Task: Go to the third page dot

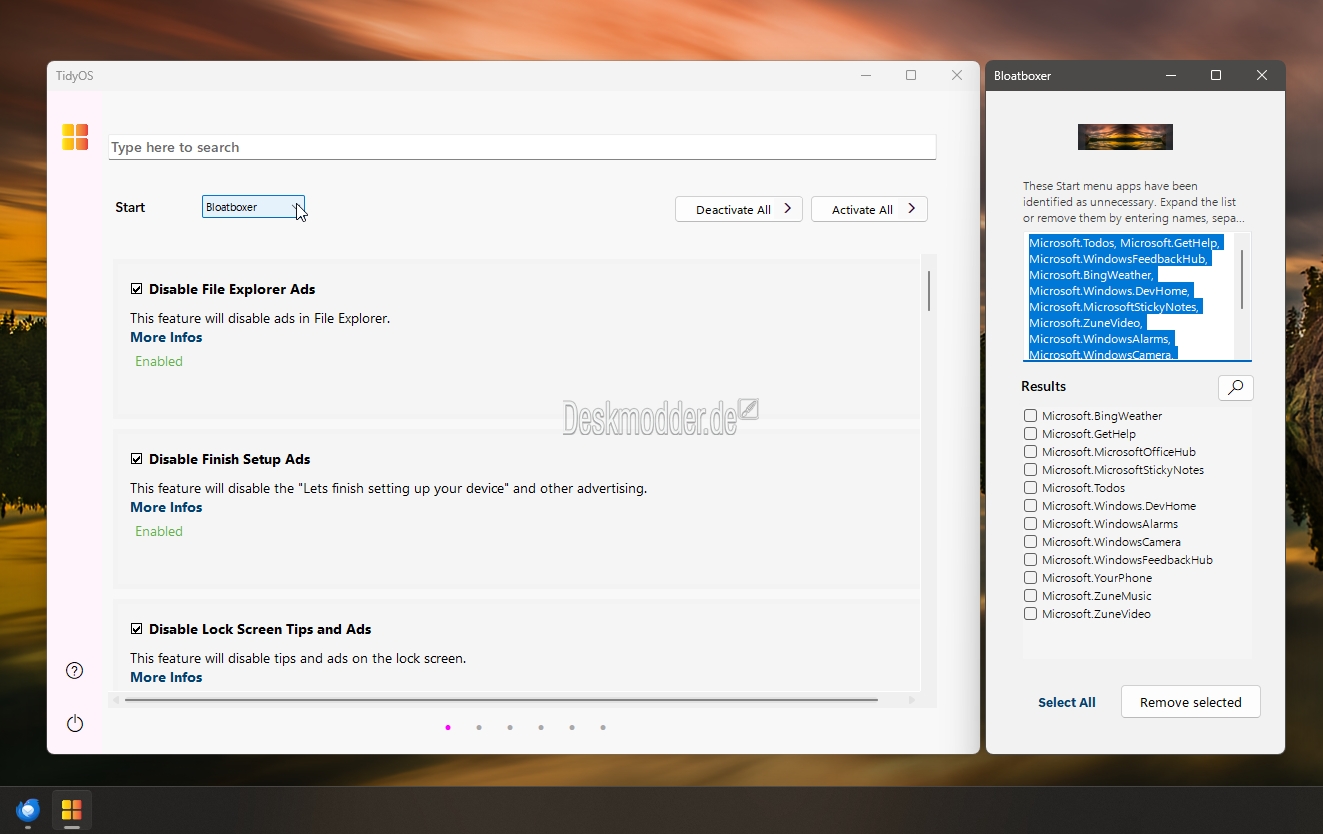Action: [510, 728]
